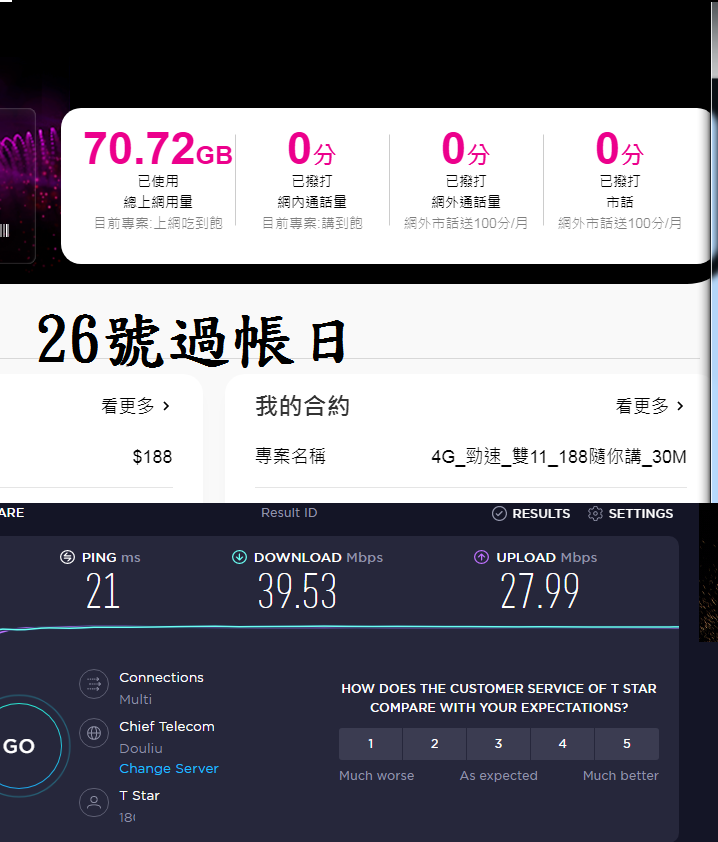Rate customer service as 1
This screenshot has height=842, width=718.
click(371, 744)
